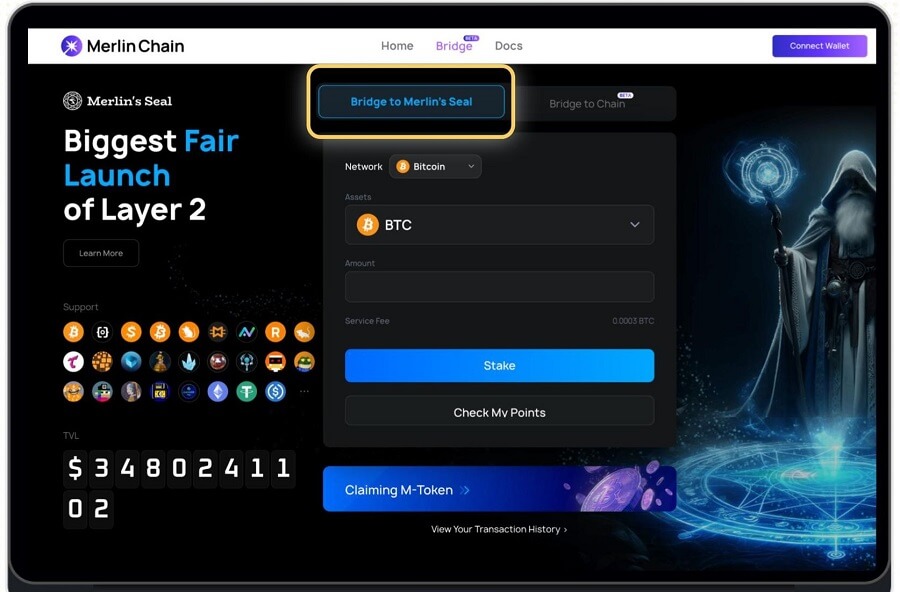This screenshot has height=592, width=900.
Task: Show more supported tokens via ellipsis
Action: 304,392
